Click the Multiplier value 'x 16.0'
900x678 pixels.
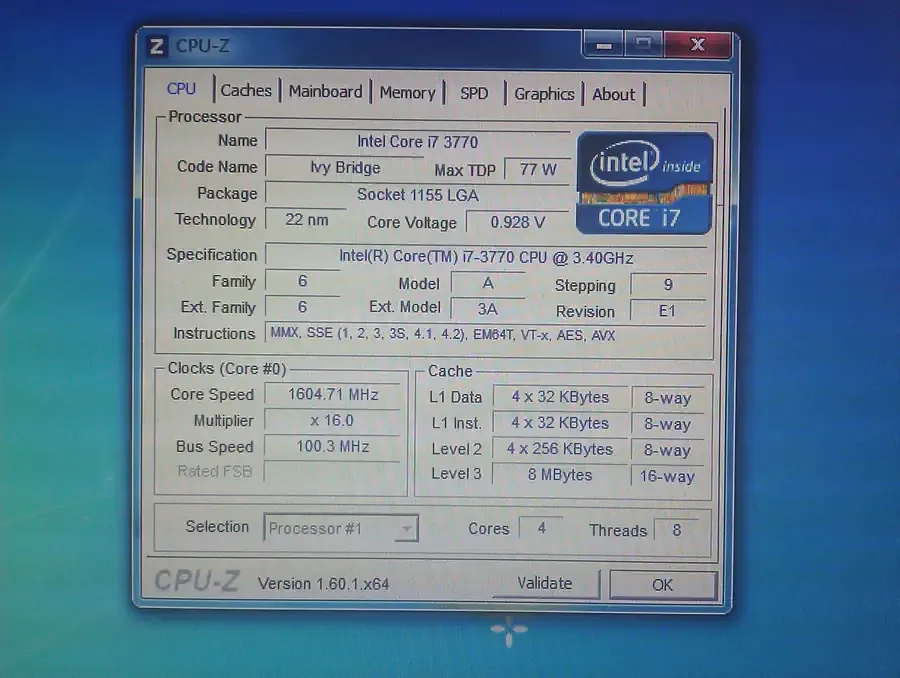click(x=332, y=420)
